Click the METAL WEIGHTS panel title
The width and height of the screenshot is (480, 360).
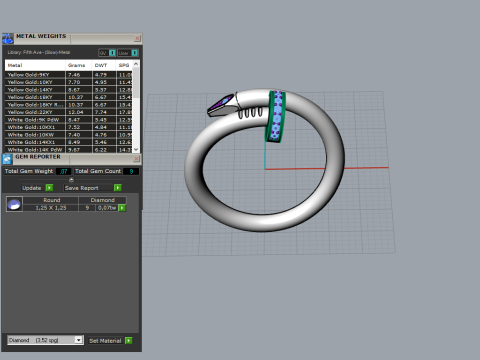coord(41,36)
